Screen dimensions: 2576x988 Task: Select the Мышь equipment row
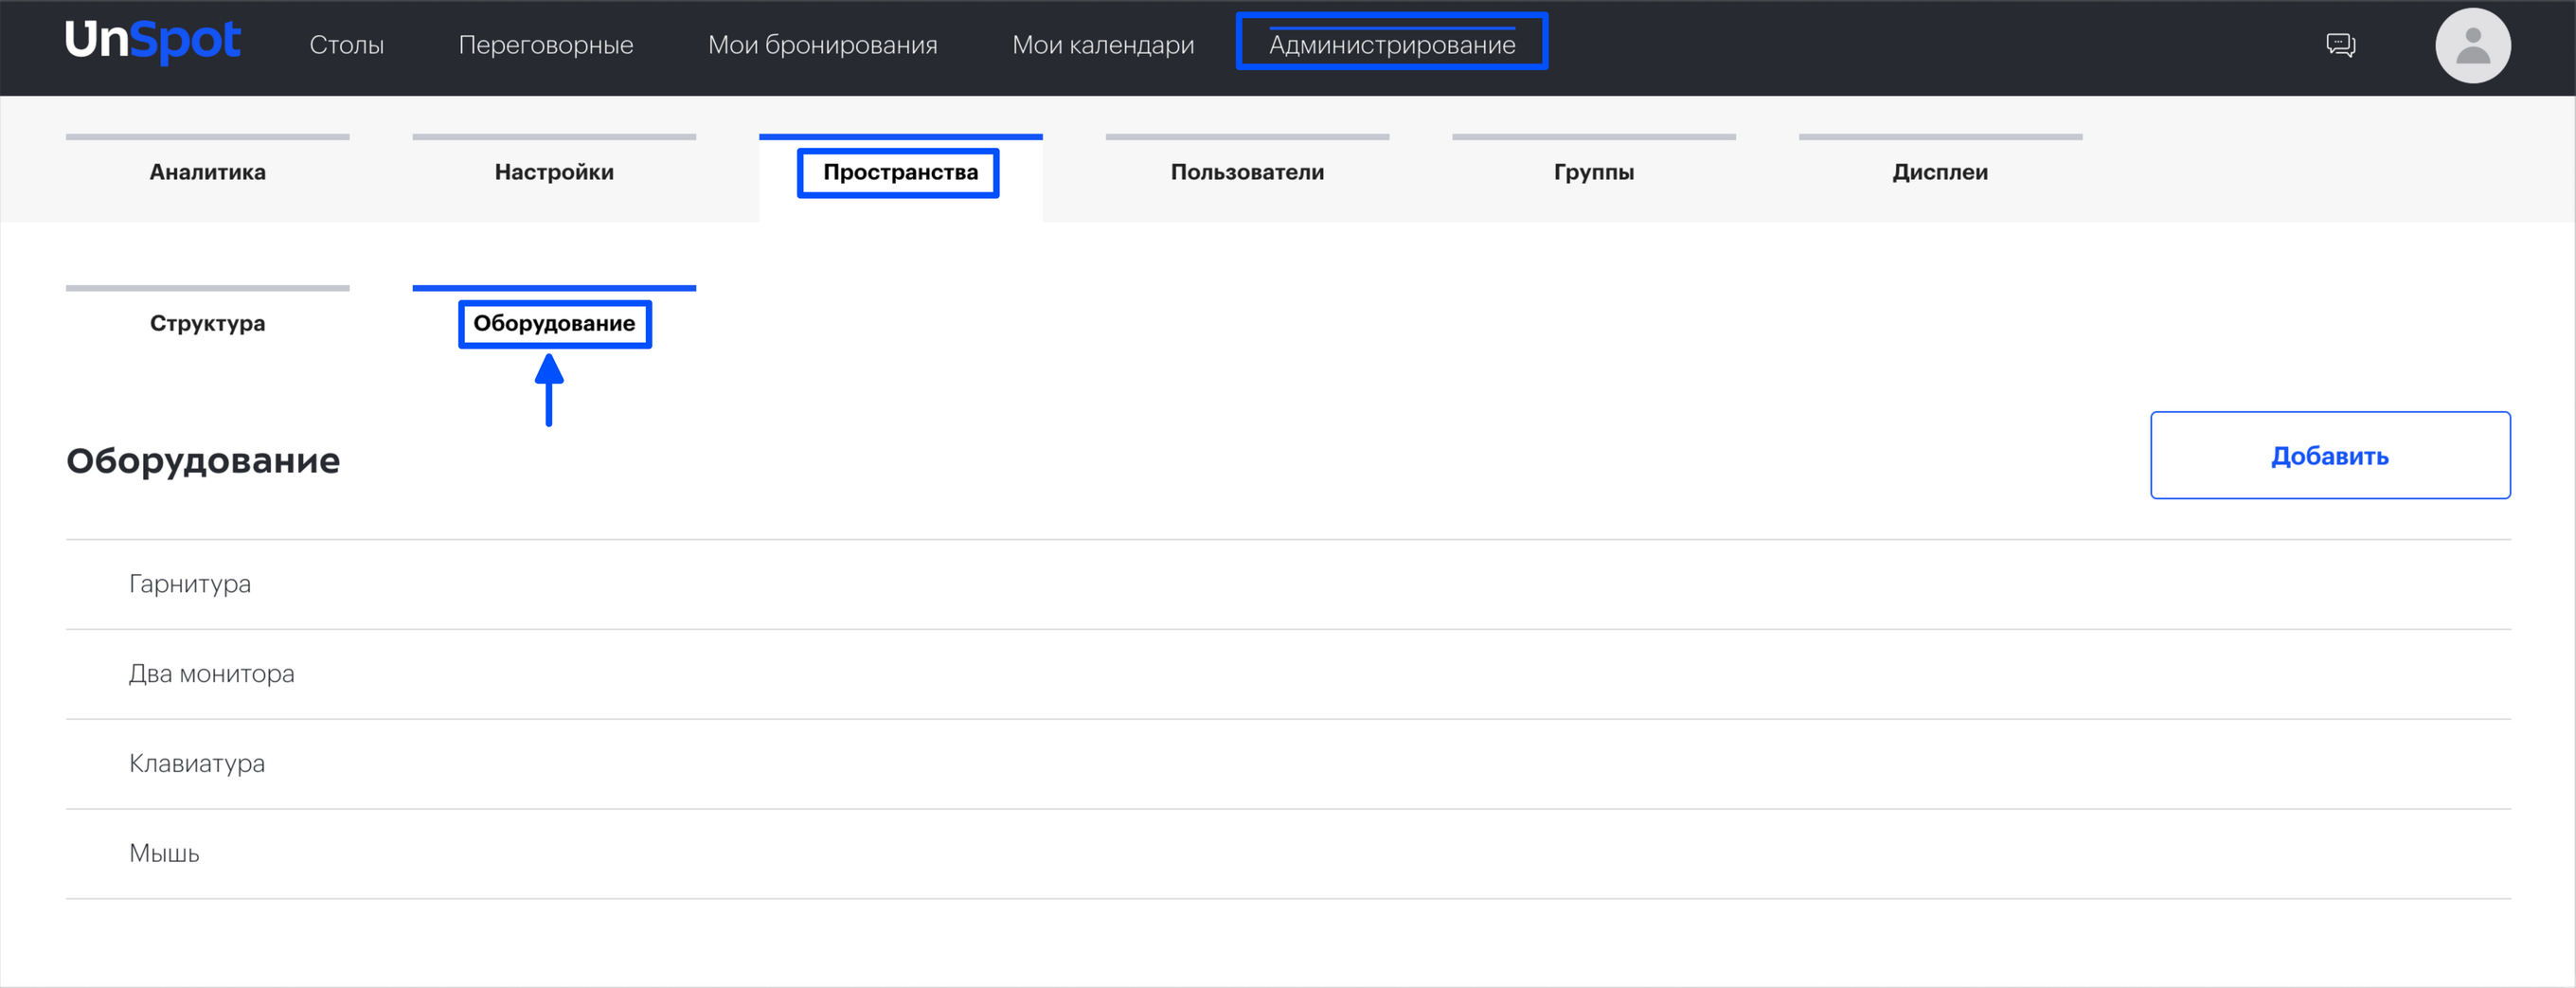pos(1288,854)
